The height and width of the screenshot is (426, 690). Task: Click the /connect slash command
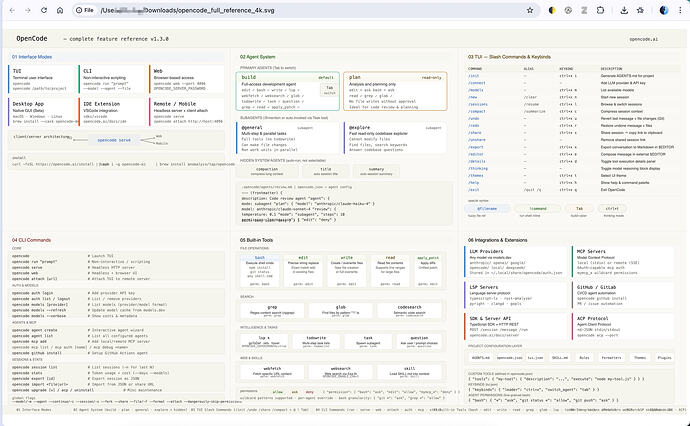(x=477, y=83)
